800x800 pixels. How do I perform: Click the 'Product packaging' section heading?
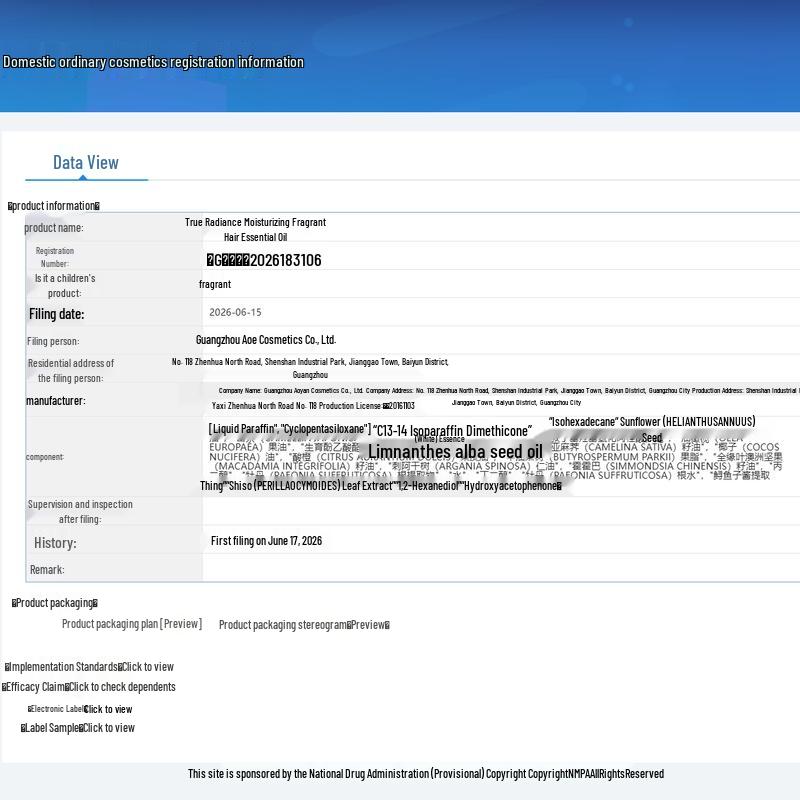point(55,603)
